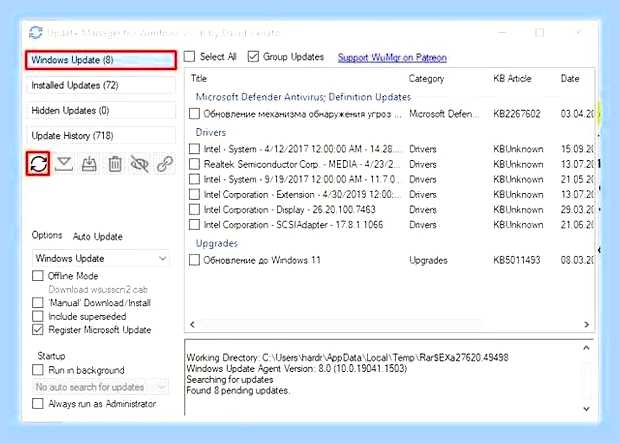Open the Windows Update (8) list

point(101,60)
